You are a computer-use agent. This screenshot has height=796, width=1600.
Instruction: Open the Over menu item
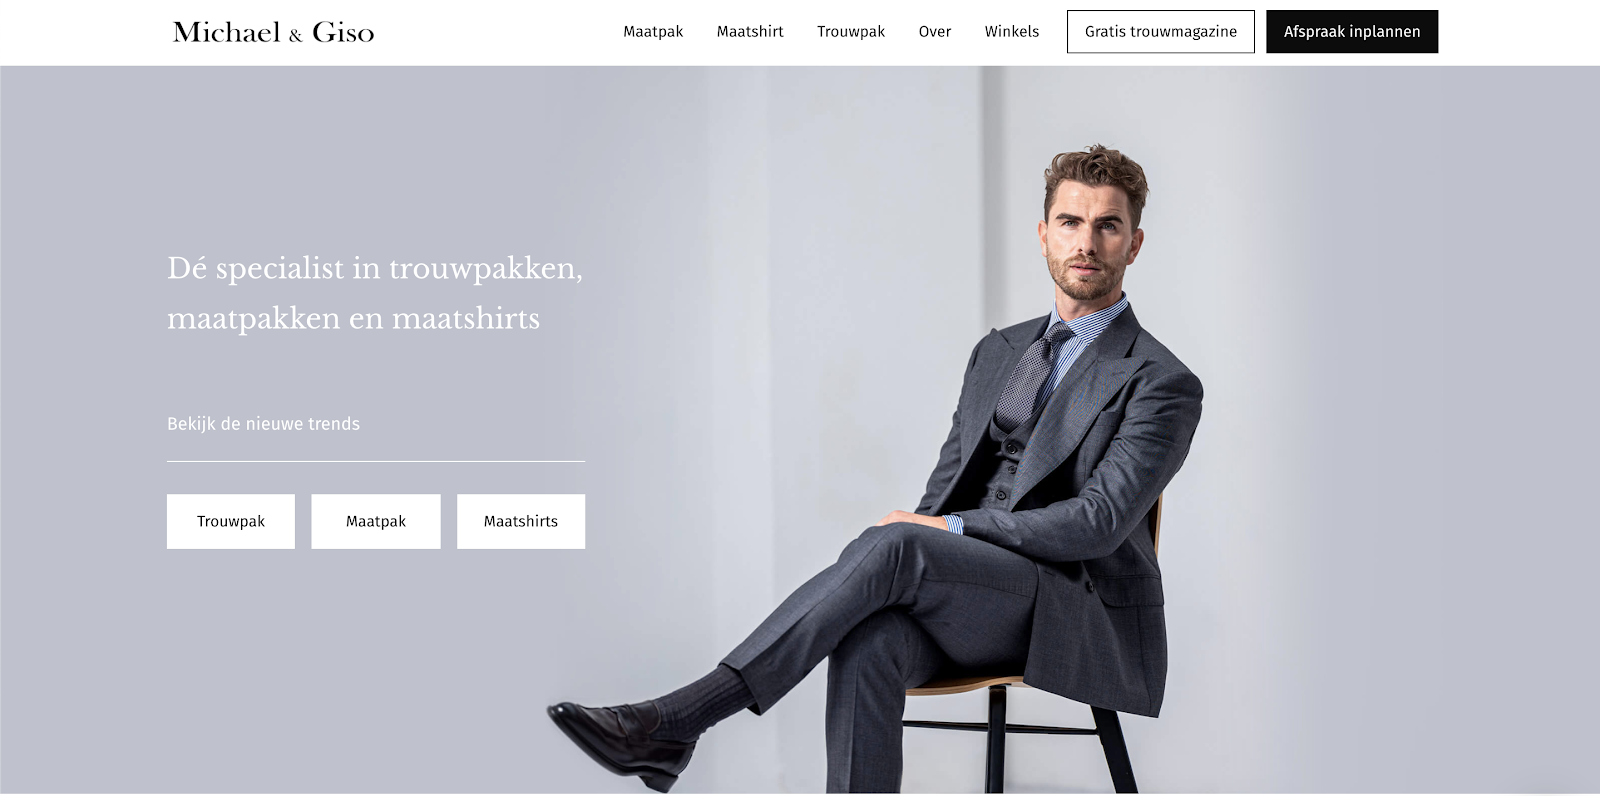click(x=935, y=32)
